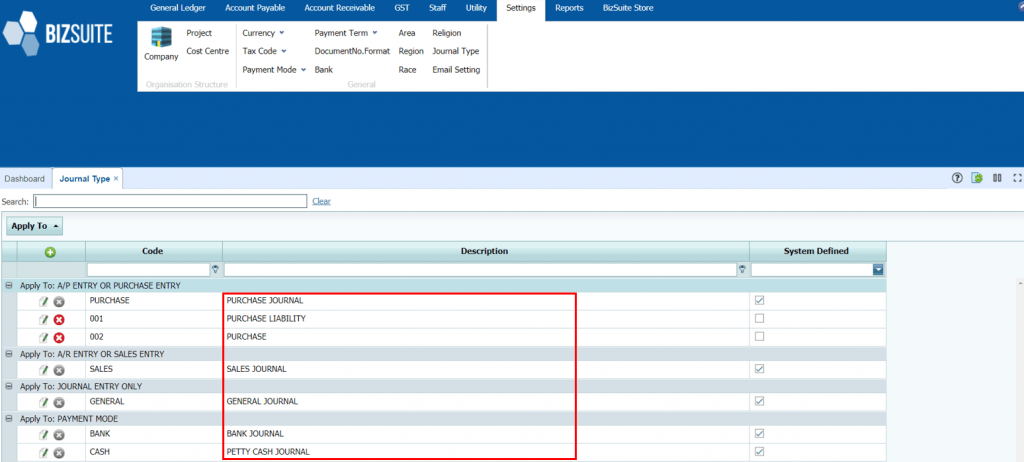The width and height of the screenshot is (1024, 462).
Task: Open the Apply To grouping dropdown
Action: click(35, 226)
